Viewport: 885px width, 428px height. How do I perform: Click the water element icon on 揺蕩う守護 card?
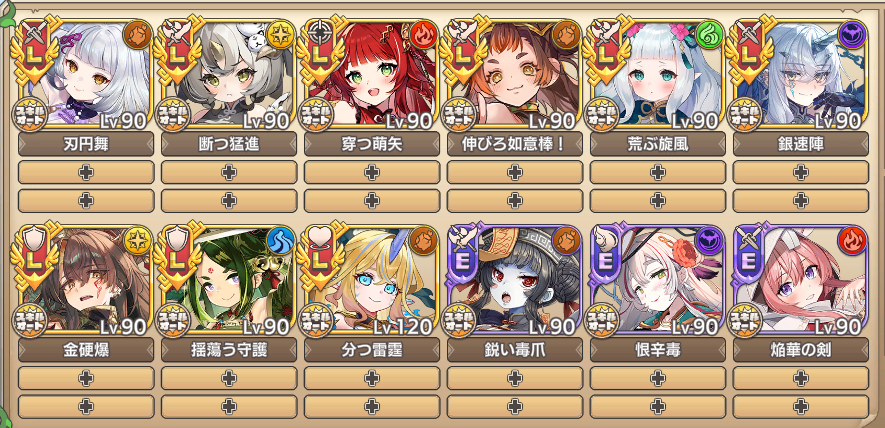pos(279,239)
